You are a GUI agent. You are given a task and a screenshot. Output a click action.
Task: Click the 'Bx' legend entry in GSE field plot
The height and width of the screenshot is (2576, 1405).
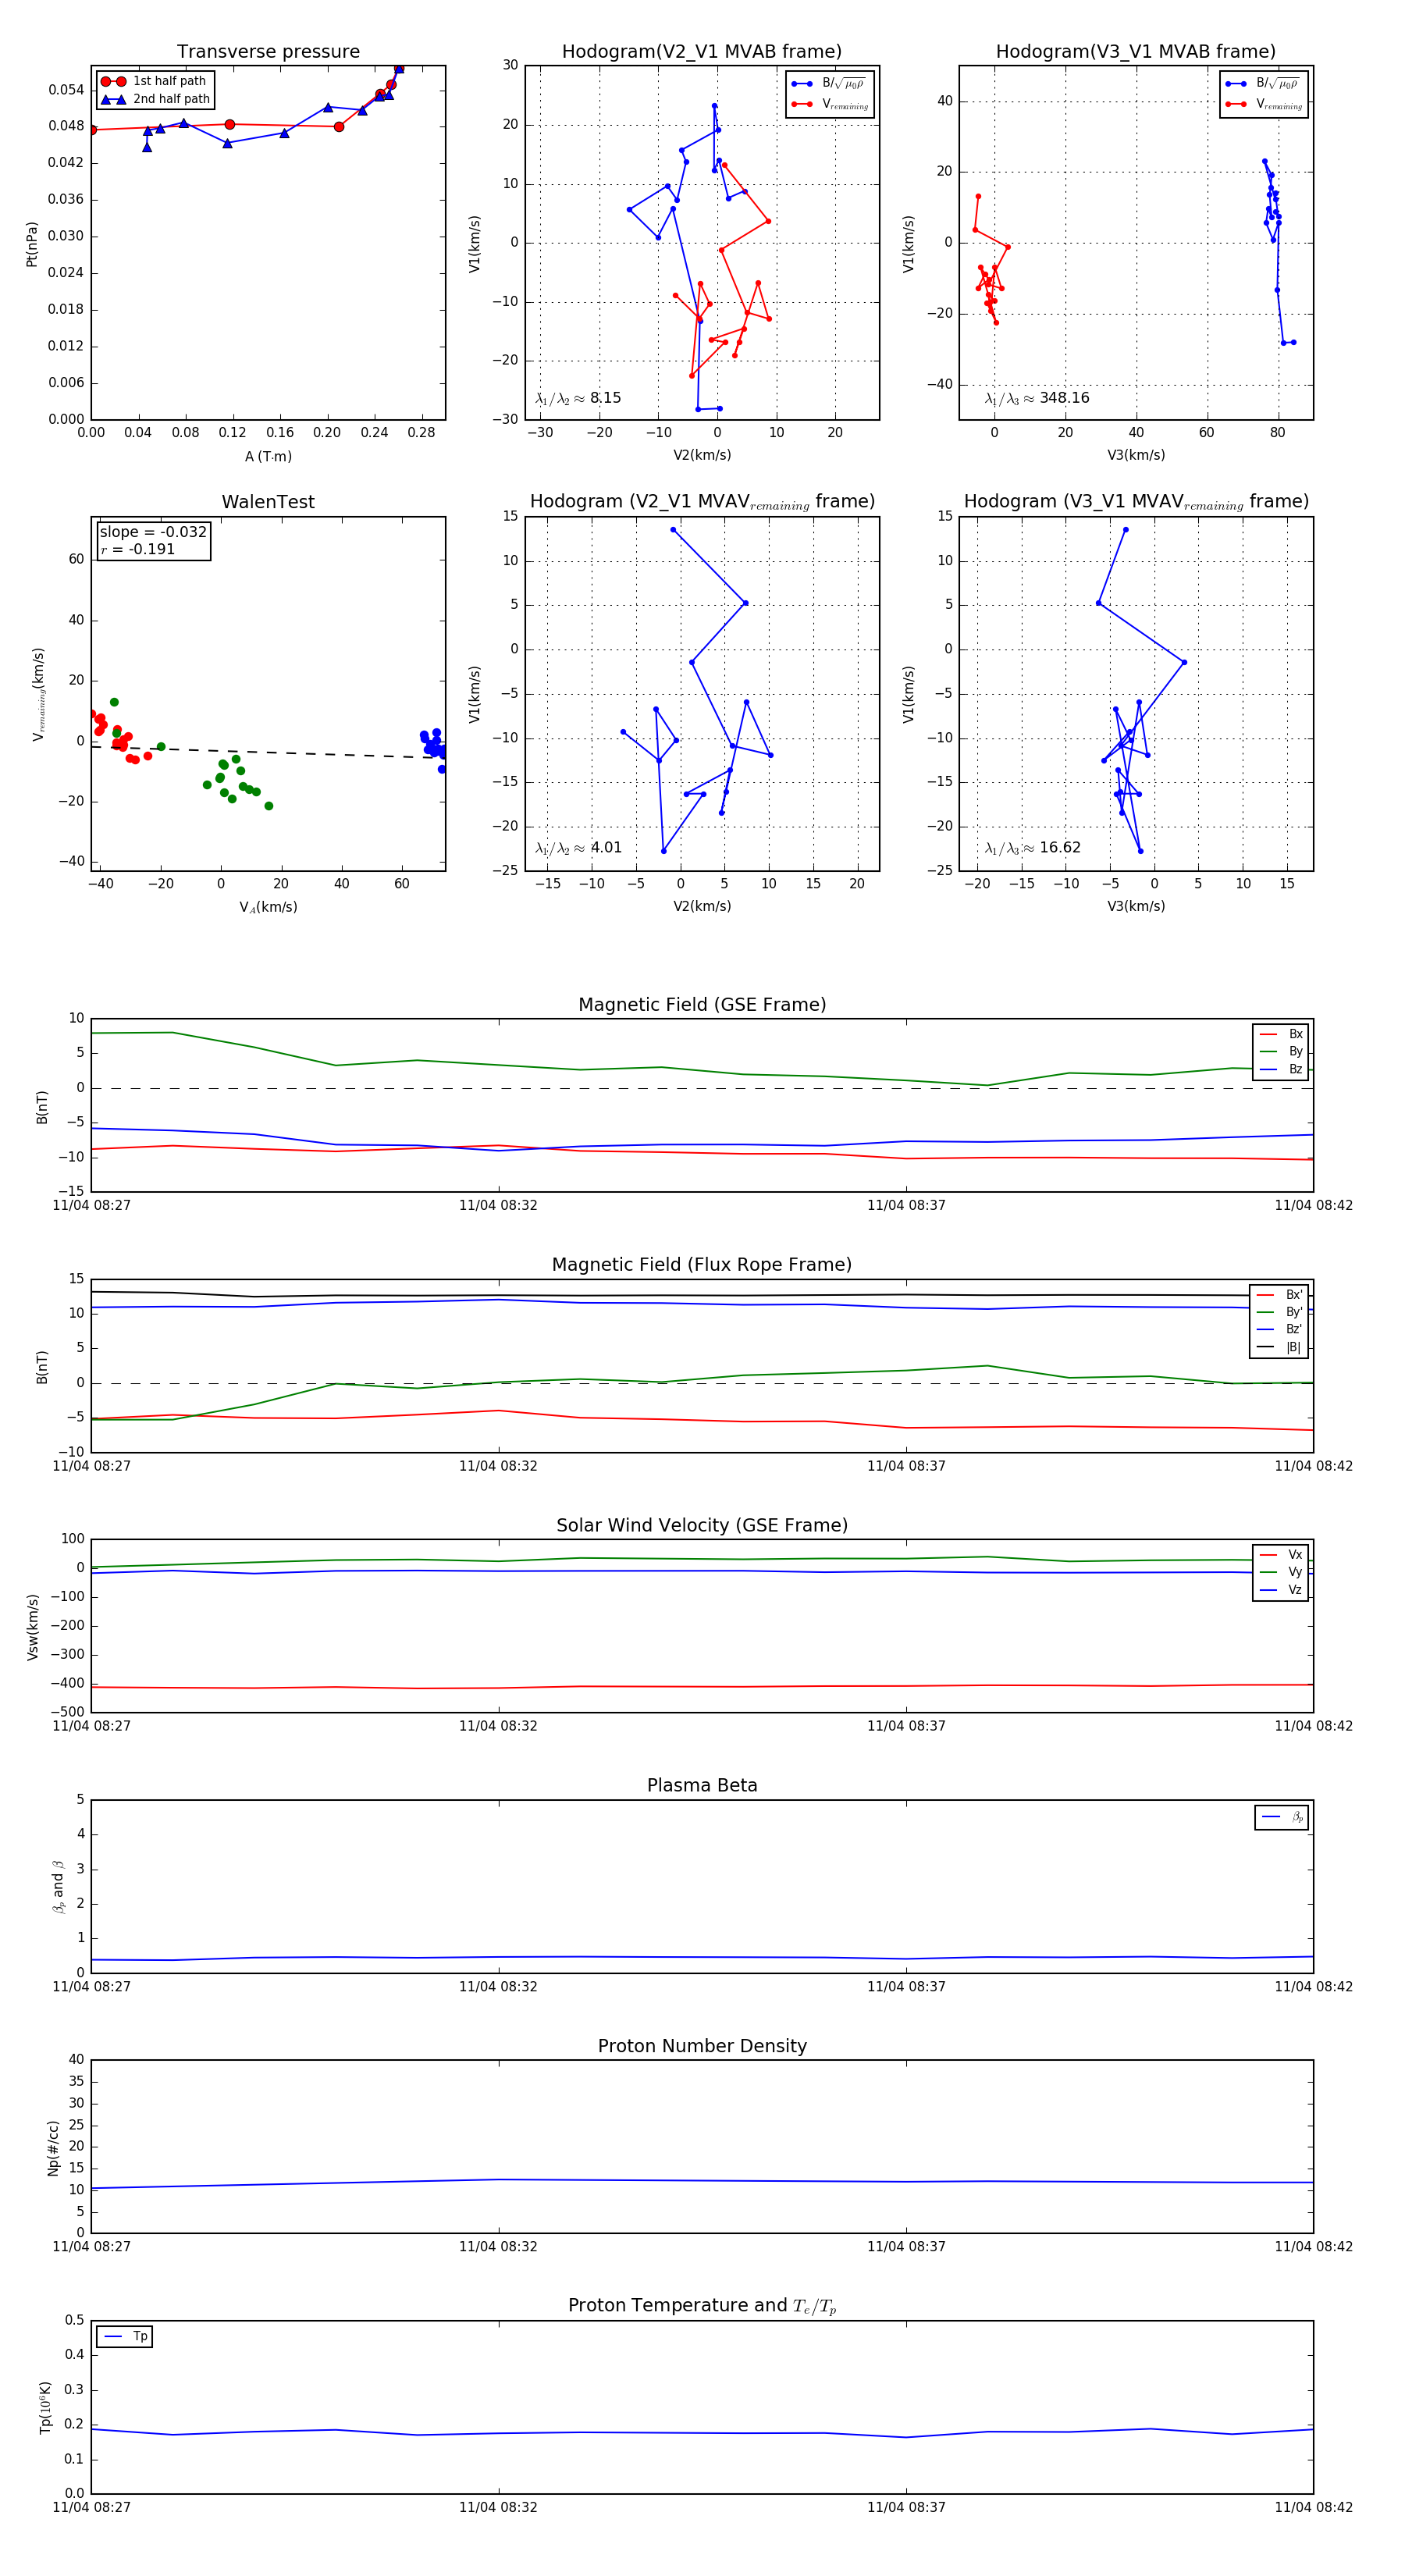pyautogui.click(x=1282, y=1034)
